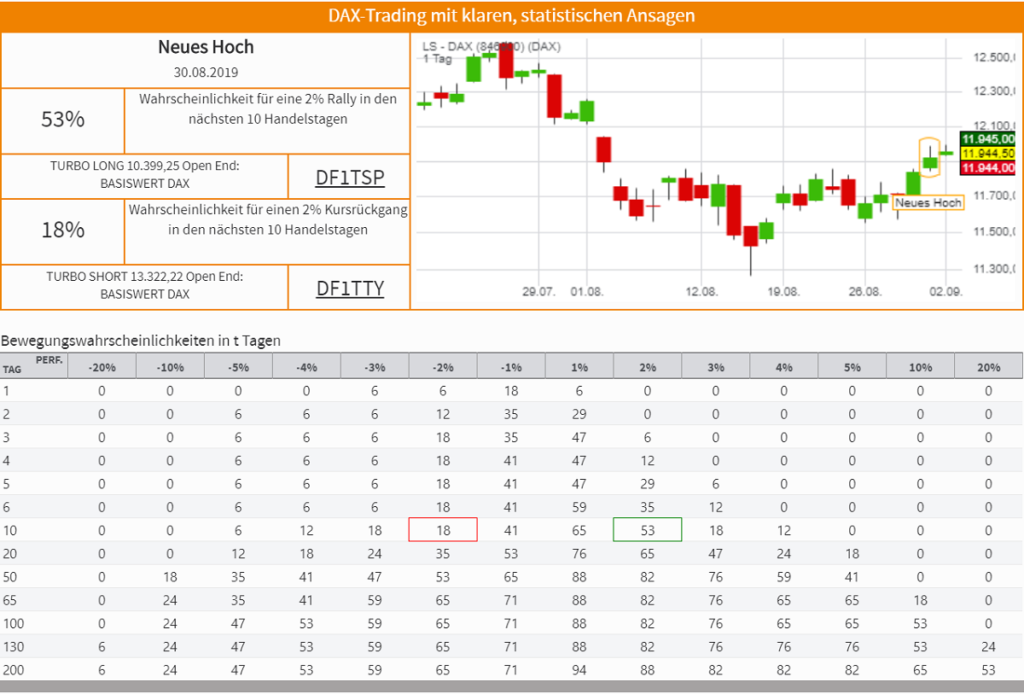Click the 12.08. date on chart axis

coord(701,291)
